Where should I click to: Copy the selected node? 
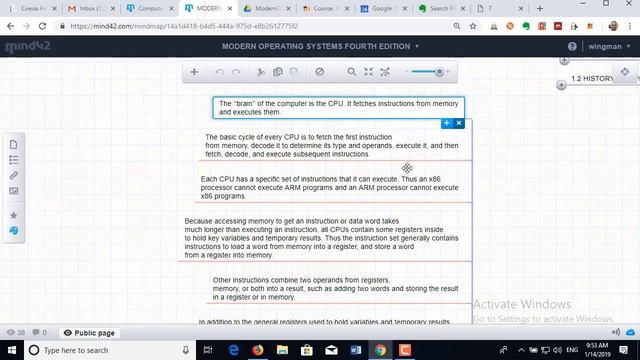click(278, 72)
